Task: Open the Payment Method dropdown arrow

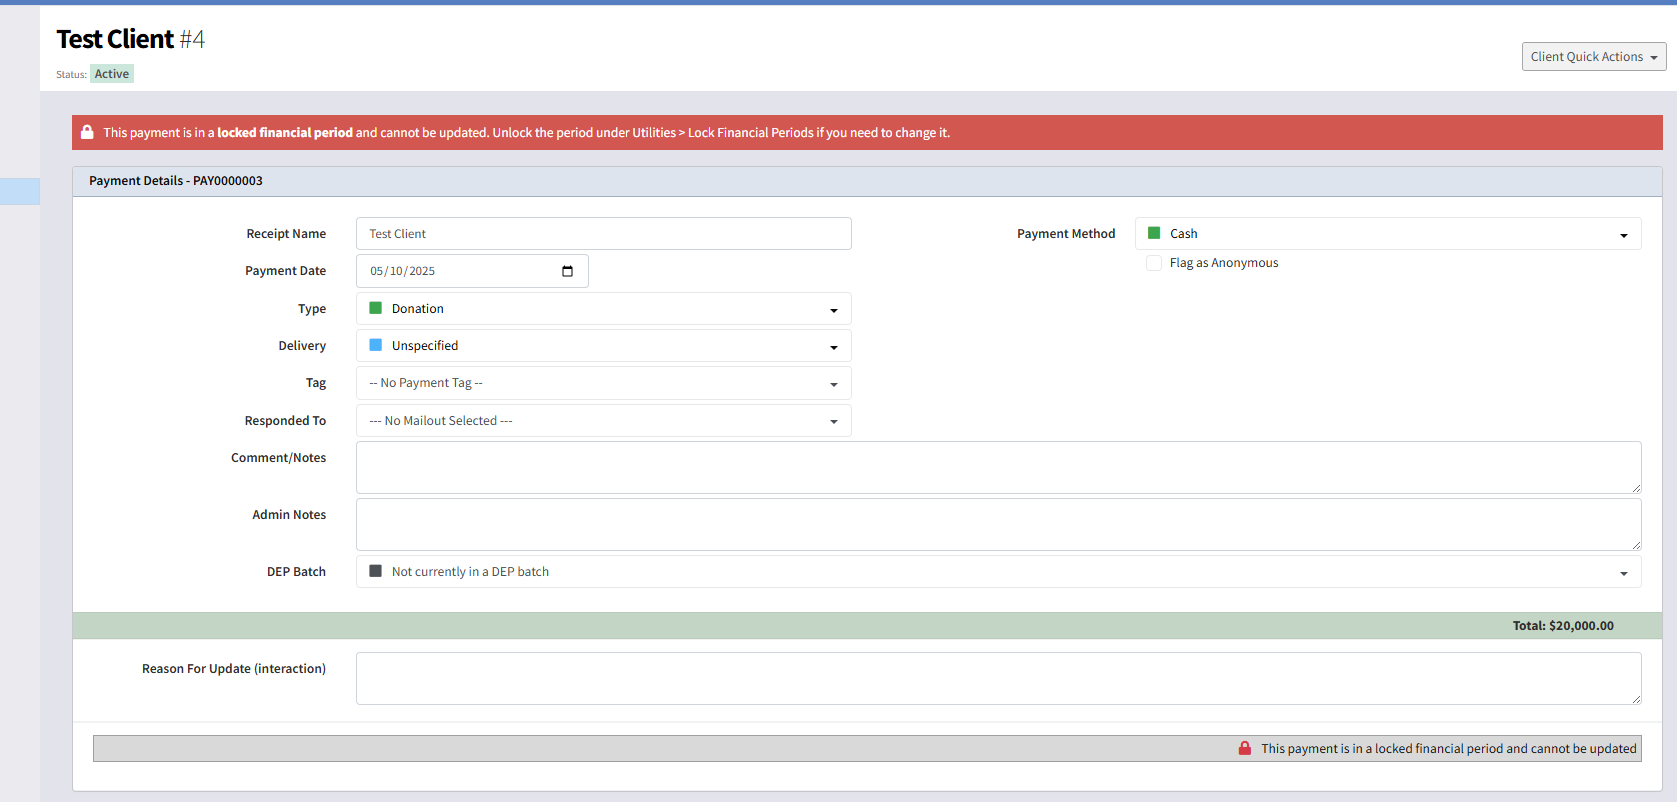Action: [x=1624, y=235]
